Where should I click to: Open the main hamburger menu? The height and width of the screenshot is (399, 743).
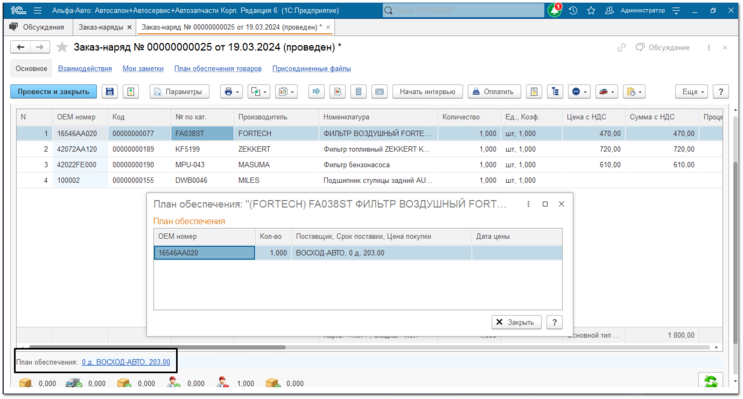pyautogui.click(x=37, y=10)
